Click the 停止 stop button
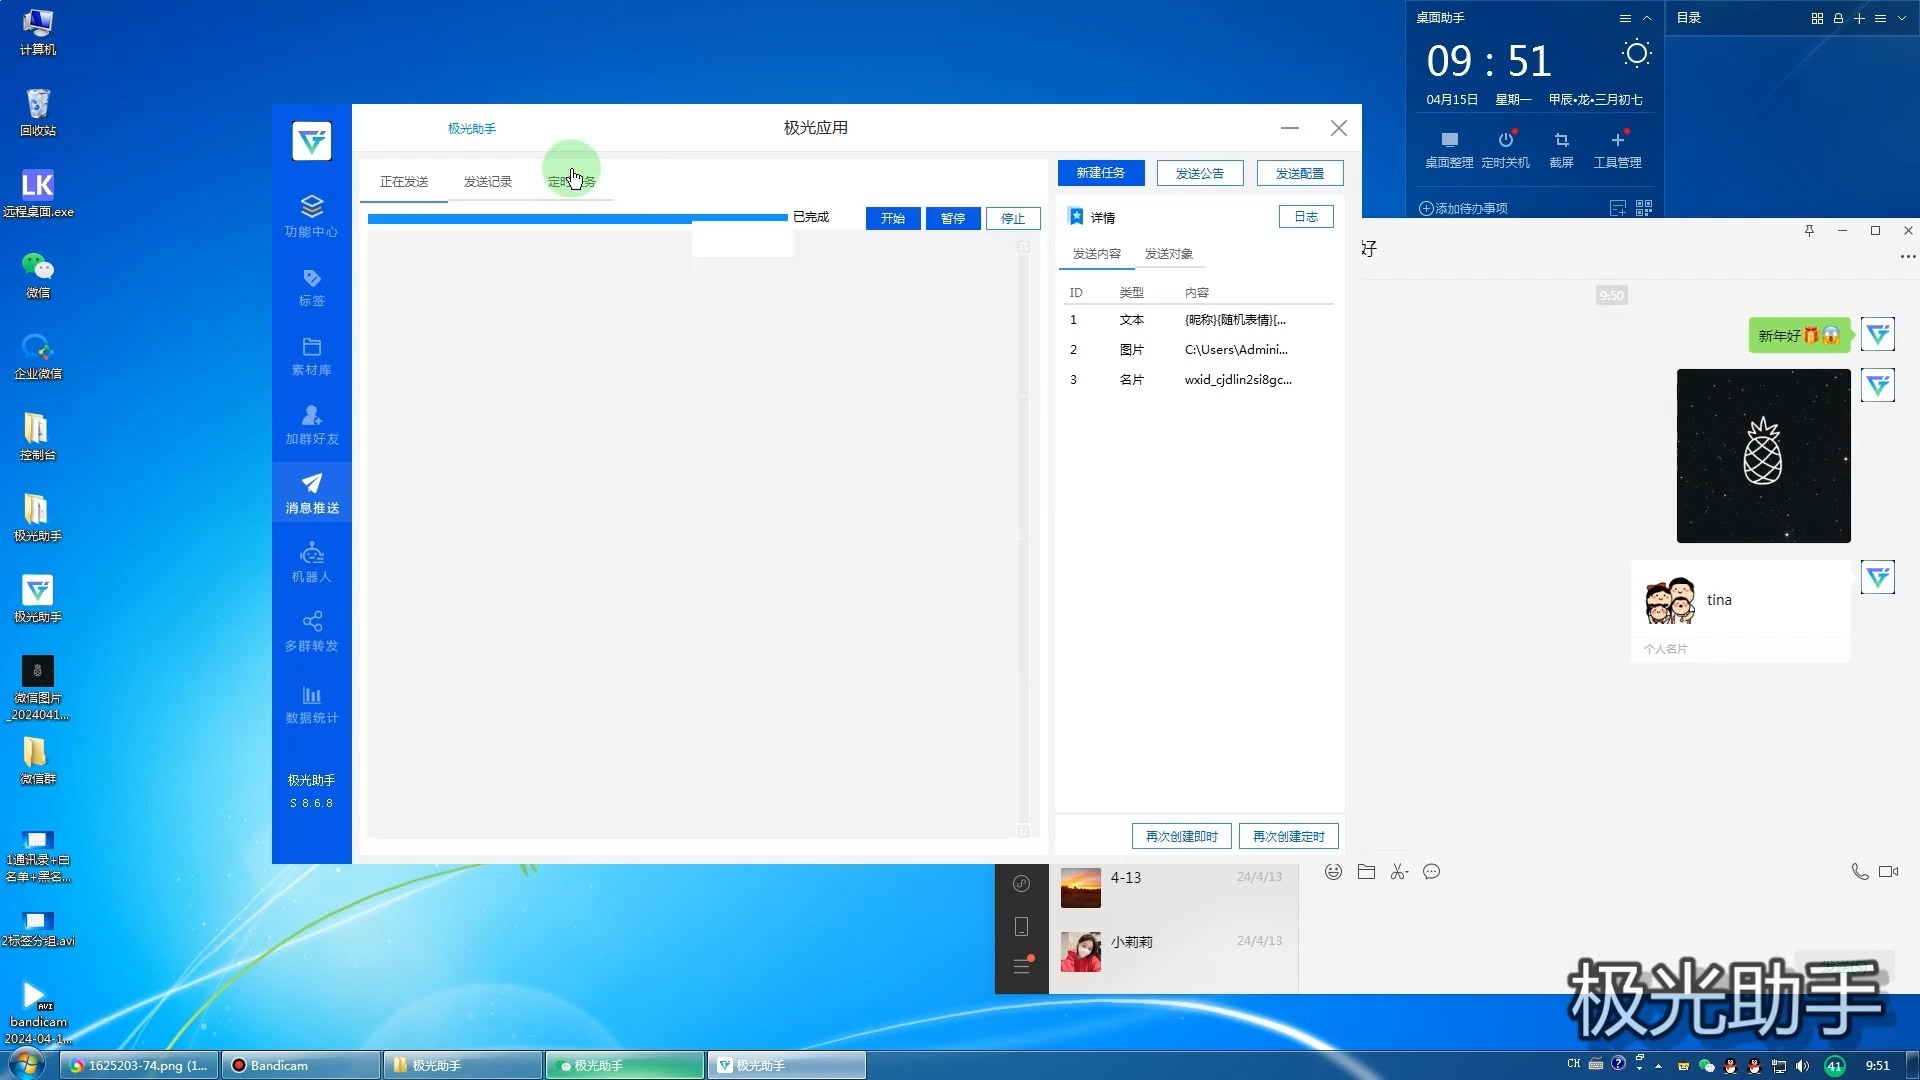The width and height of the screenshot is (1920, 1080). coord(1013,218)
